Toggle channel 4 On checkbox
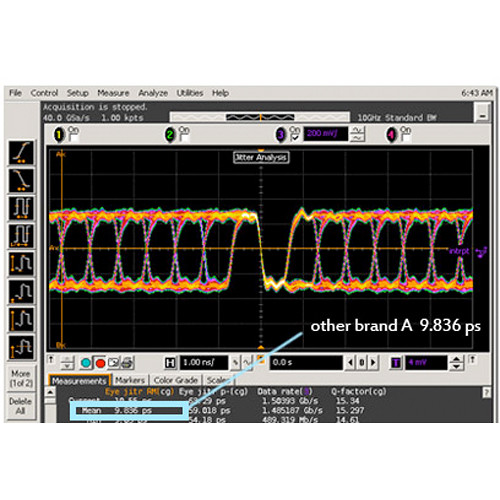Image resolution: width=500 pixels, height=500 pixels. click(x=405, y=136)
